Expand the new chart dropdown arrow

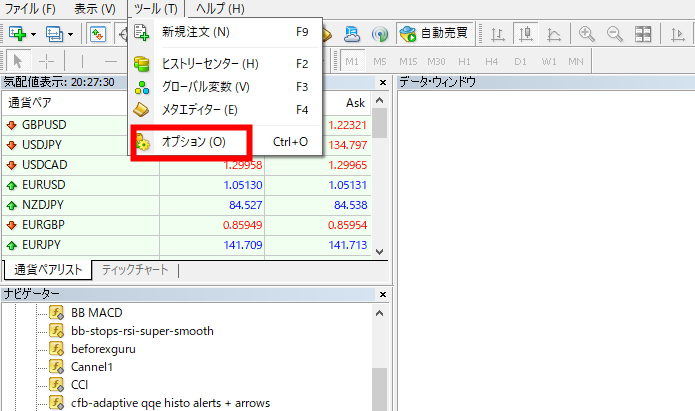(x=34, y=34)
